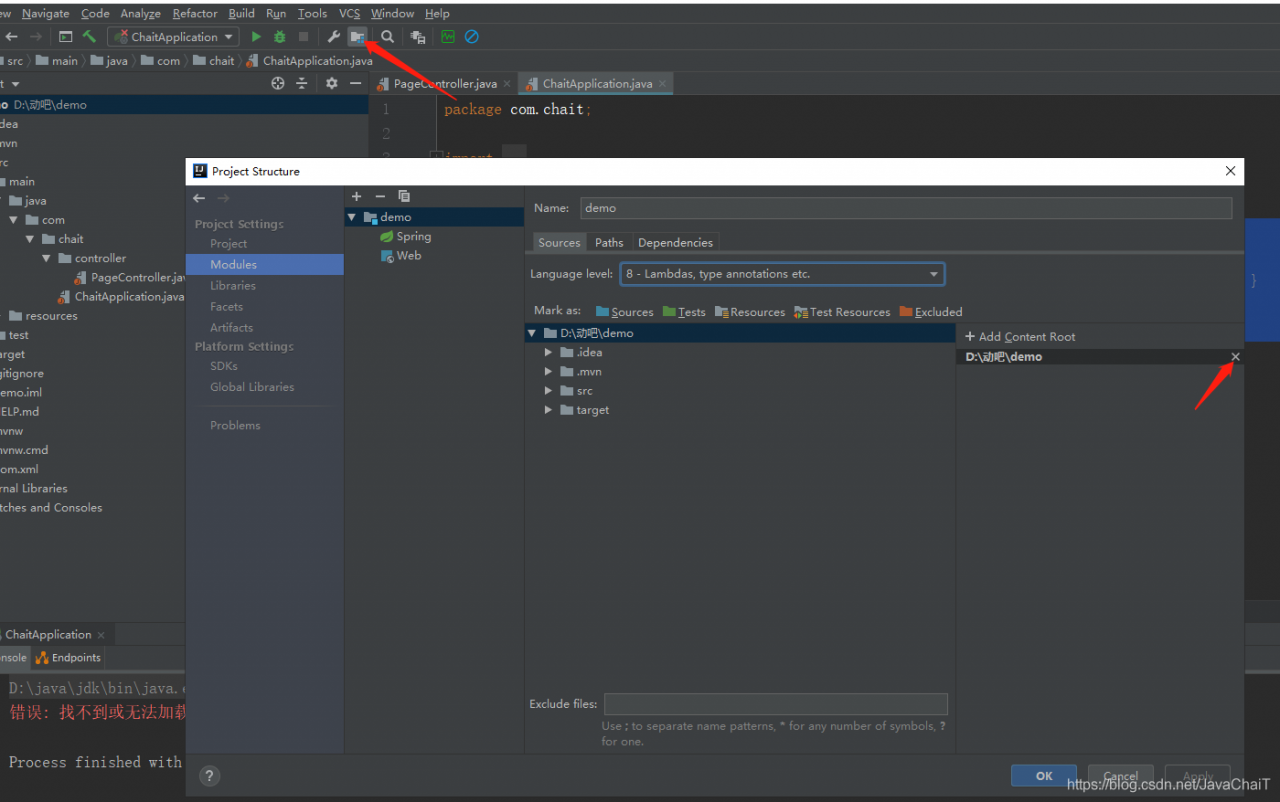
Task: Switch to the Paths tab
Action: [609, 243]
